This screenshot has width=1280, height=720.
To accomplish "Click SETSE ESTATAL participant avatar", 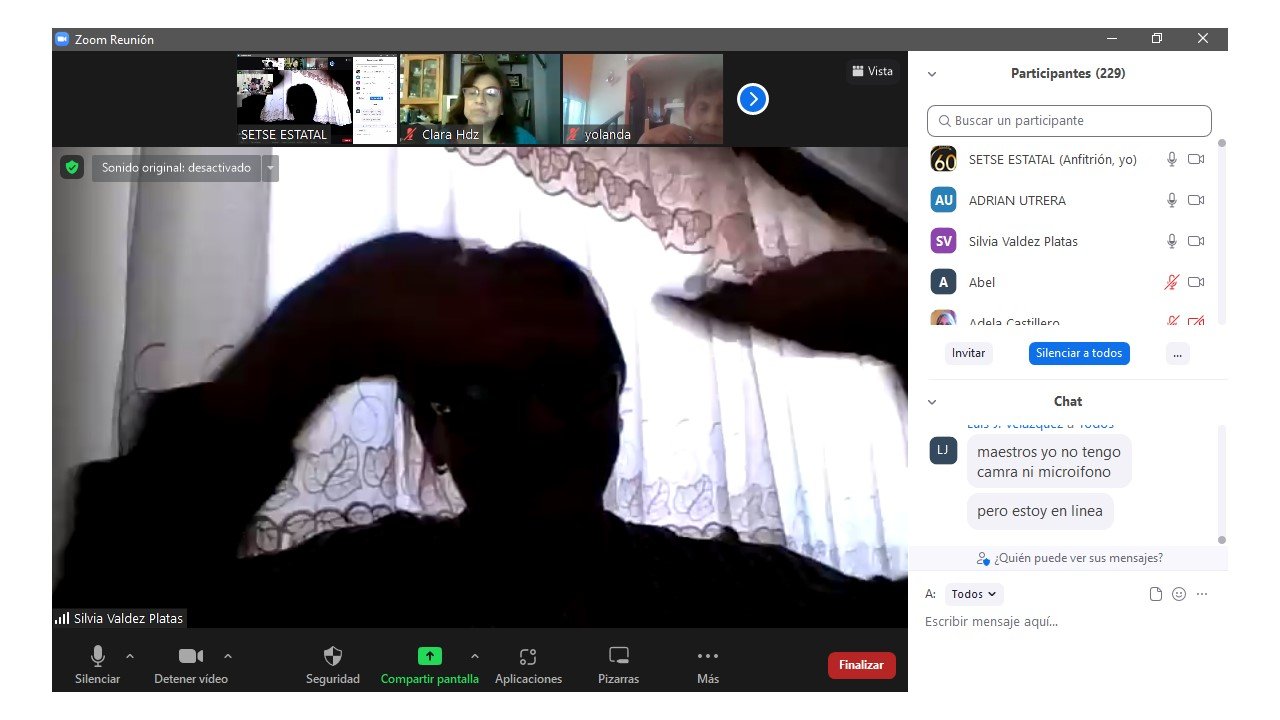I will (943, 159).
